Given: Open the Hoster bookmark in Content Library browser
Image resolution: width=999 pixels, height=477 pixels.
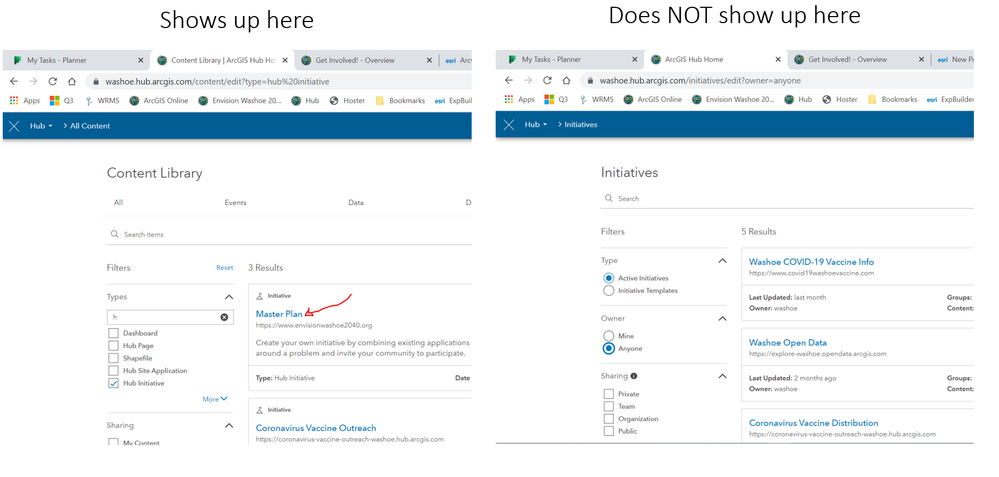Looking at the screenshot, I should pos(347,101).
